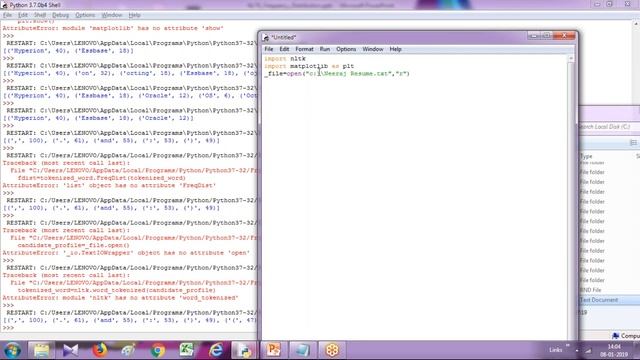Open Shell menu in Python Shell window
The height and width of the screenshot is (360, 640).
[x=40, y=15]
